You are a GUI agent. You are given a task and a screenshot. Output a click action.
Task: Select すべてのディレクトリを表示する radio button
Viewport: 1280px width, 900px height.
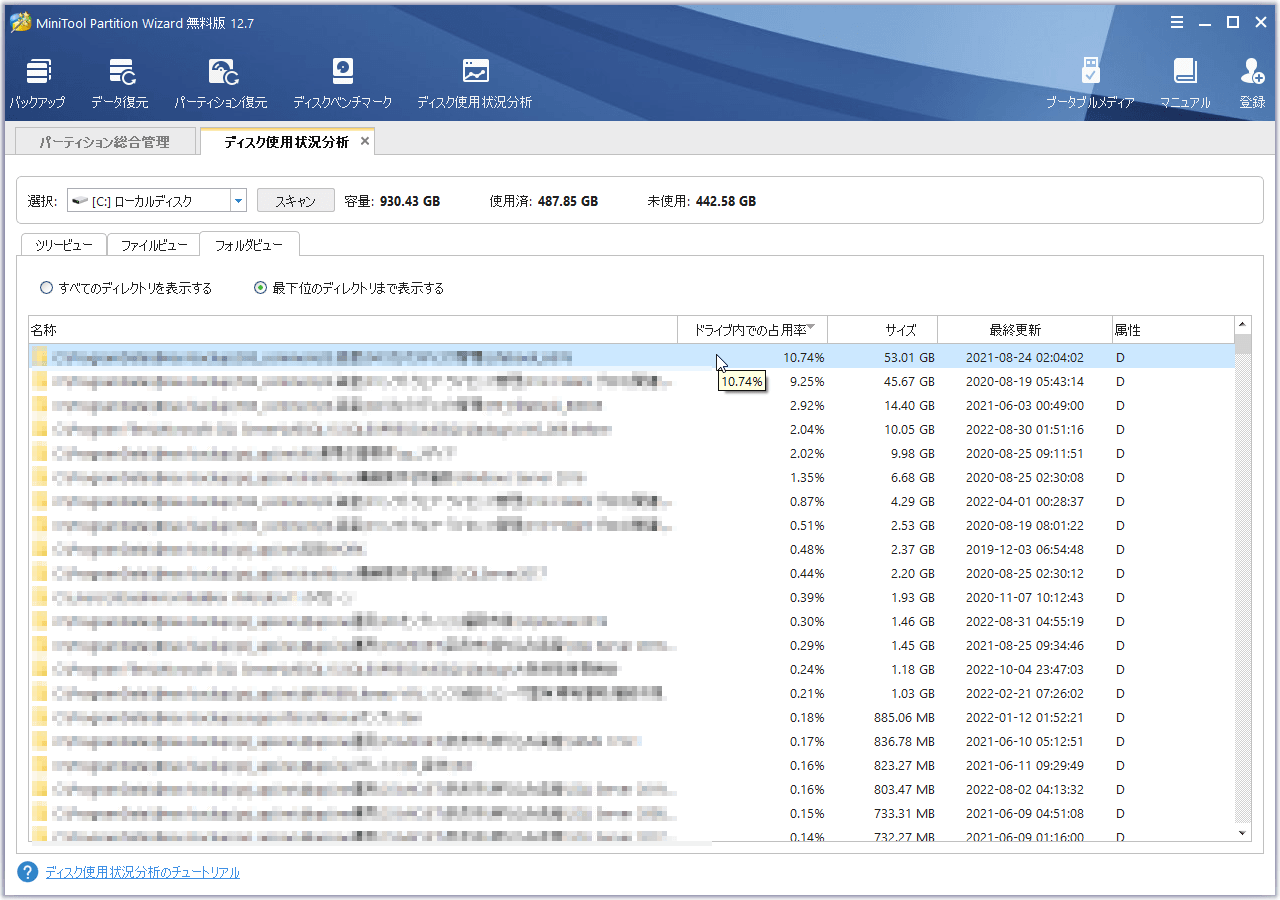pyautogui.click(x=46, y=288)
